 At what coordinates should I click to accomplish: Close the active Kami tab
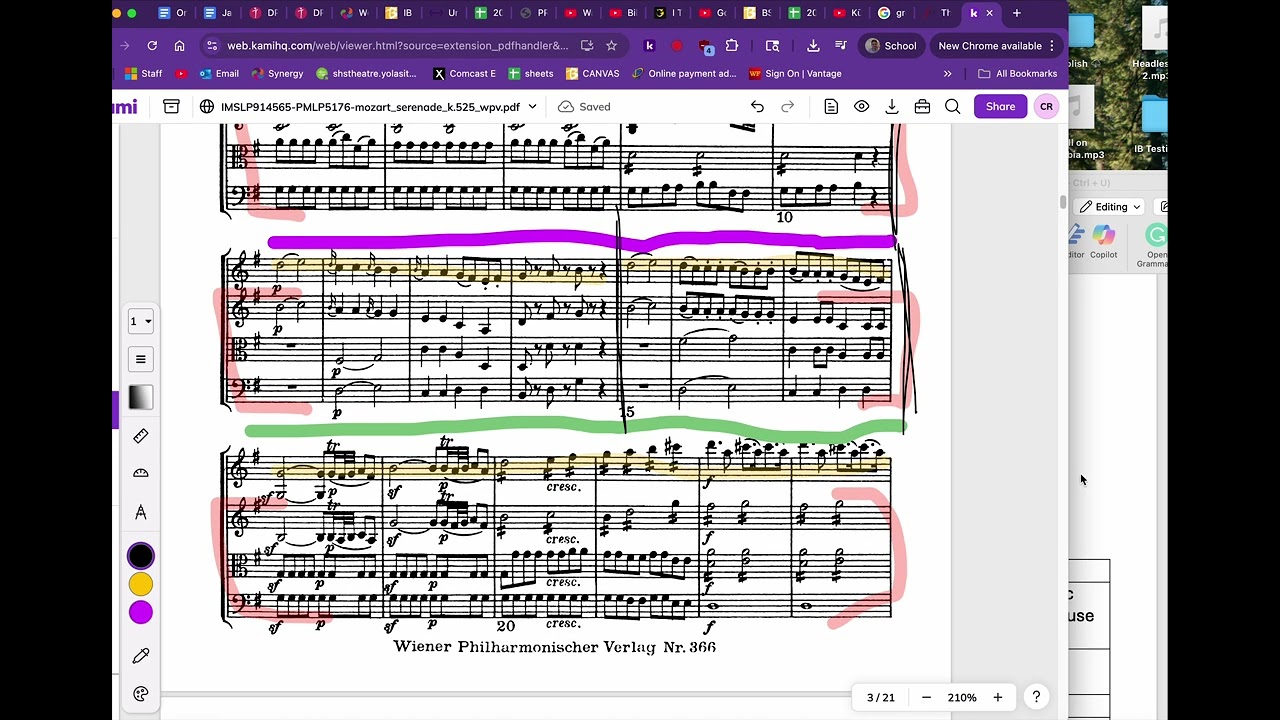[x=990, y=13]
